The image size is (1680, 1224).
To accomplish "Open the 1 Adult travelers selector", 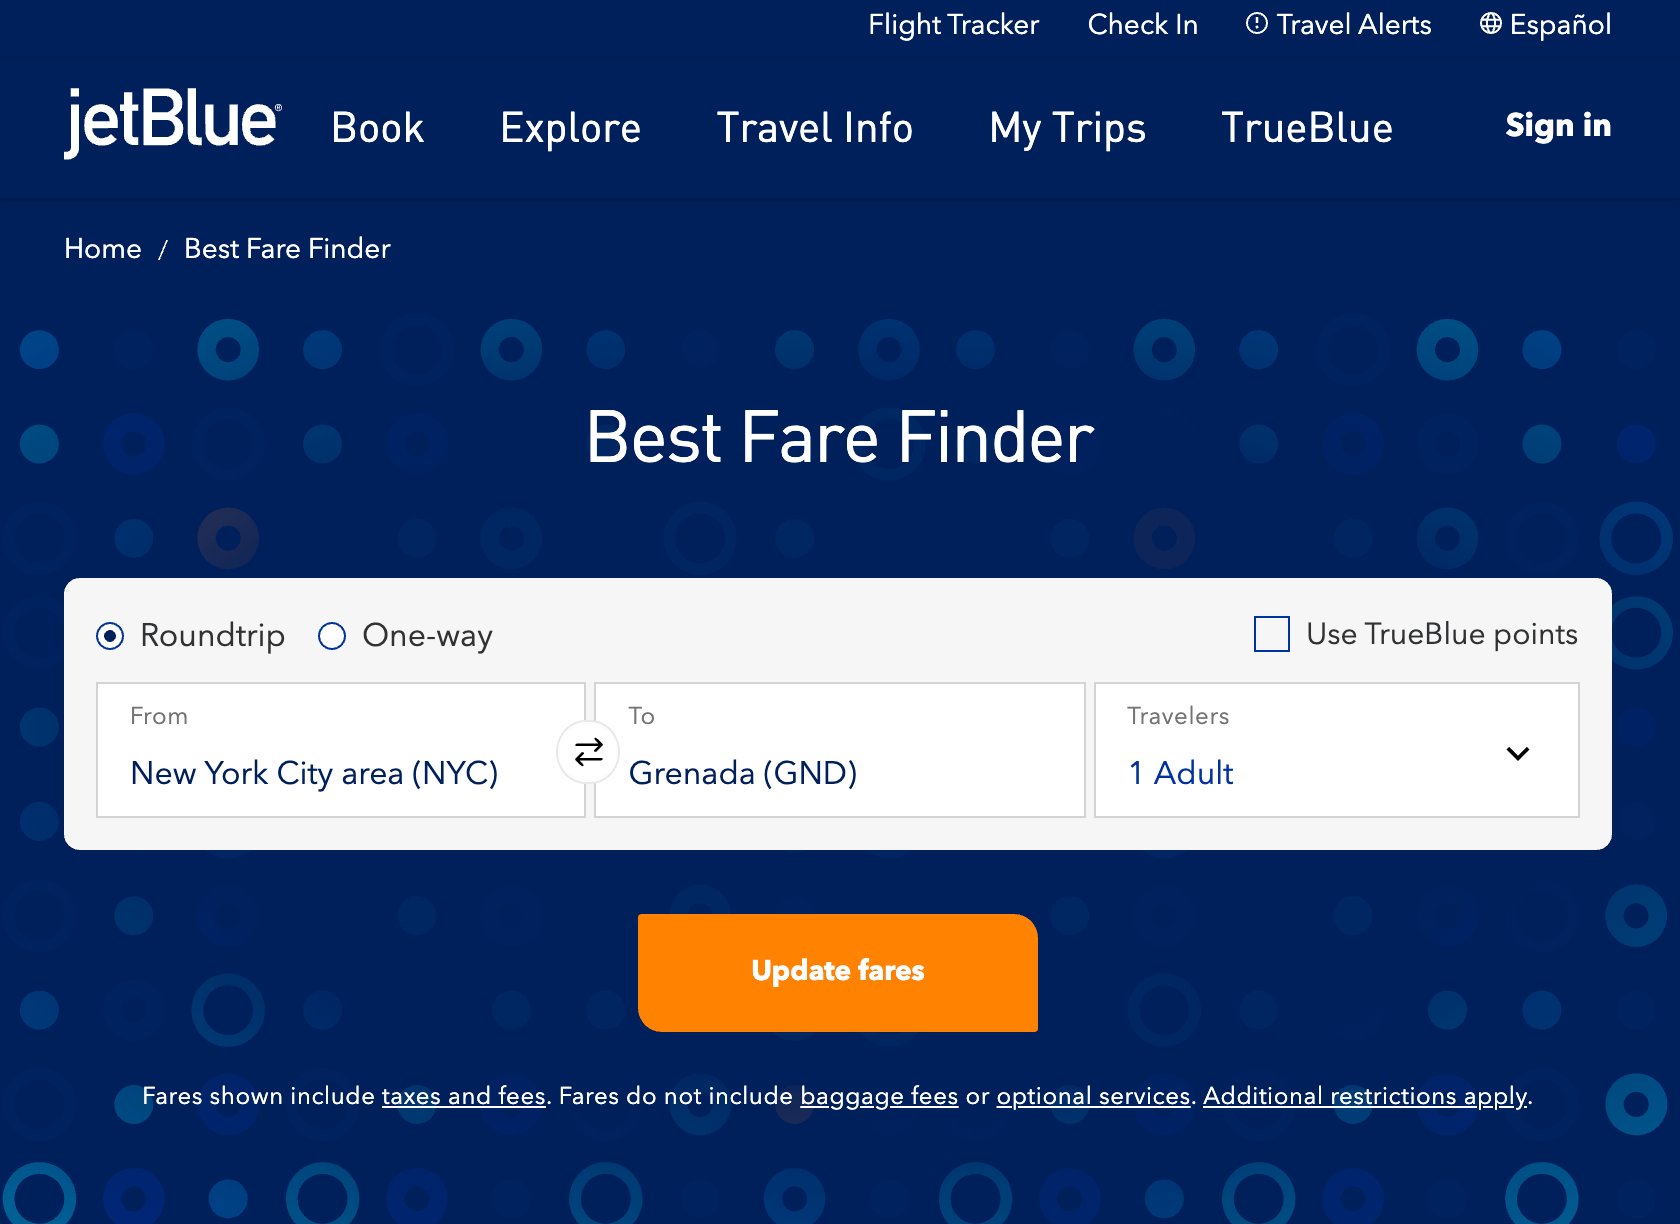I will pos(1181,773).
